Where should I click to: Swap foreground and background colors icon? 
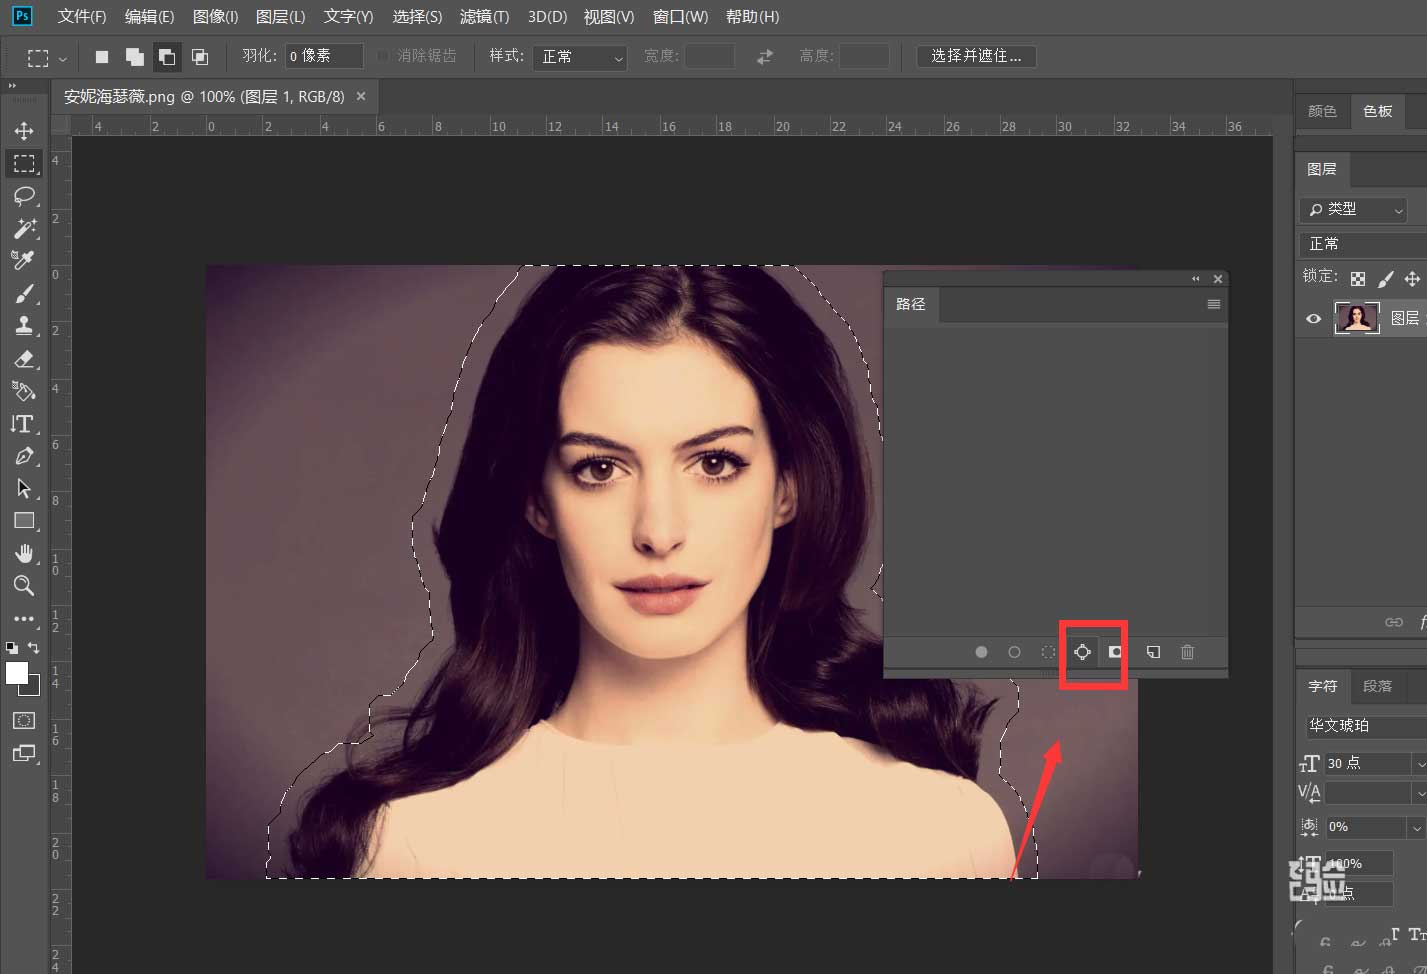34,647
